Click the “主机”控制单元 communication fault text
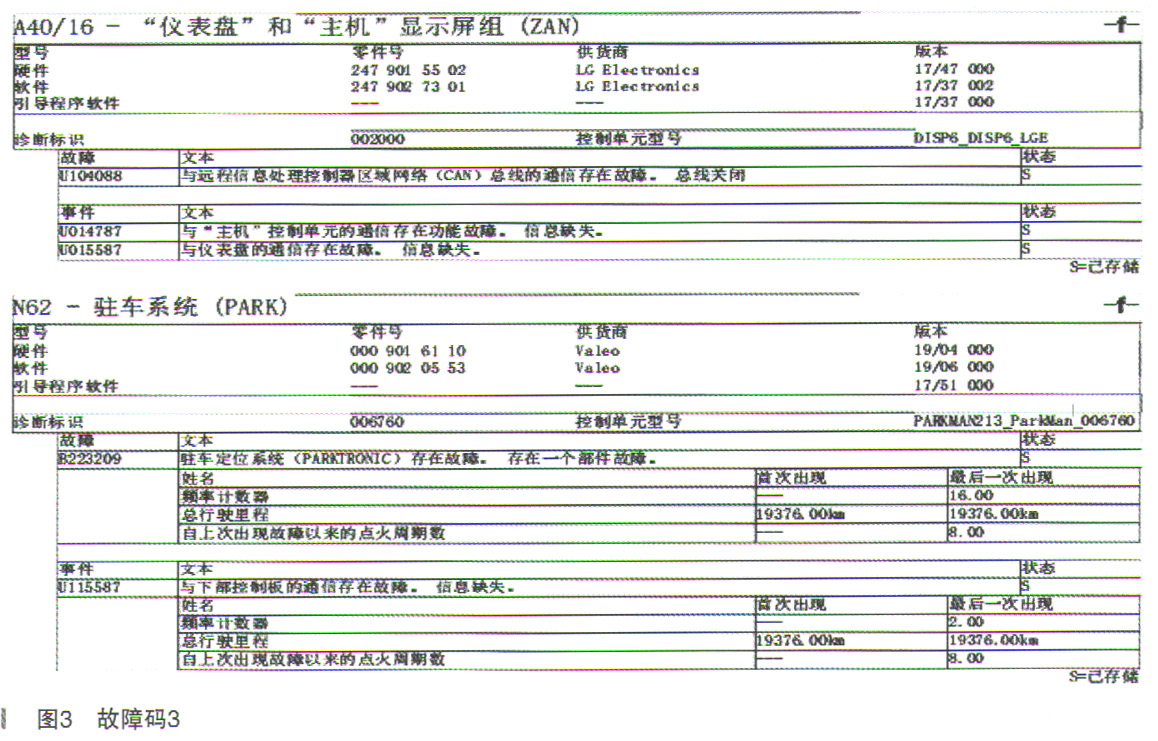The width and height of the screenshot is (1158, 741). pos(392,231)
